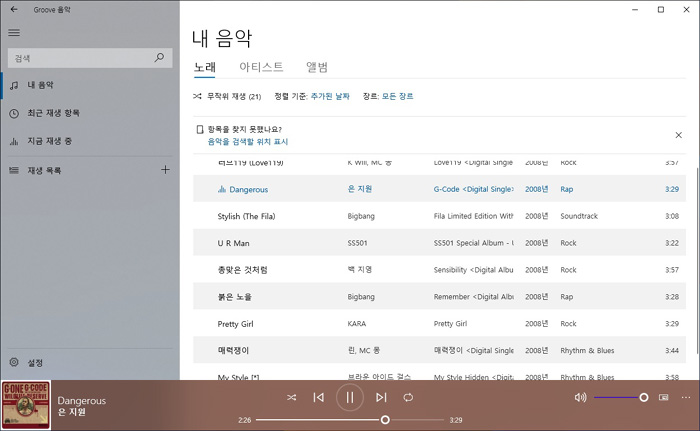Pause playback
Viewport: 700px width, 431px height.
pyautogui.click(x=350, y=397)
